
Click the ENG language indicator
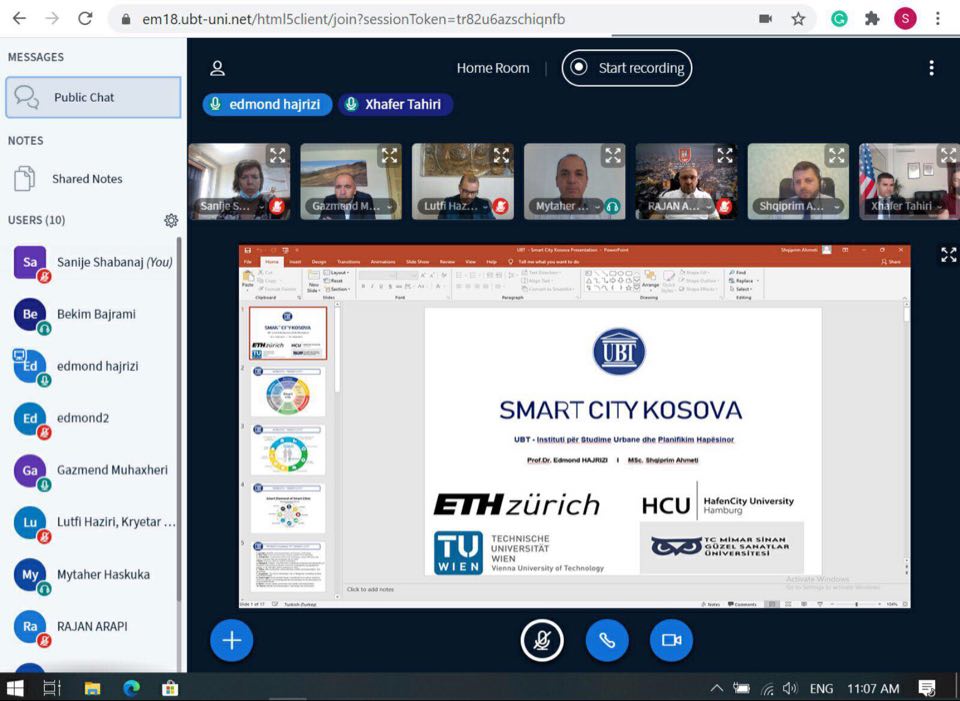[x=821, y=689]
